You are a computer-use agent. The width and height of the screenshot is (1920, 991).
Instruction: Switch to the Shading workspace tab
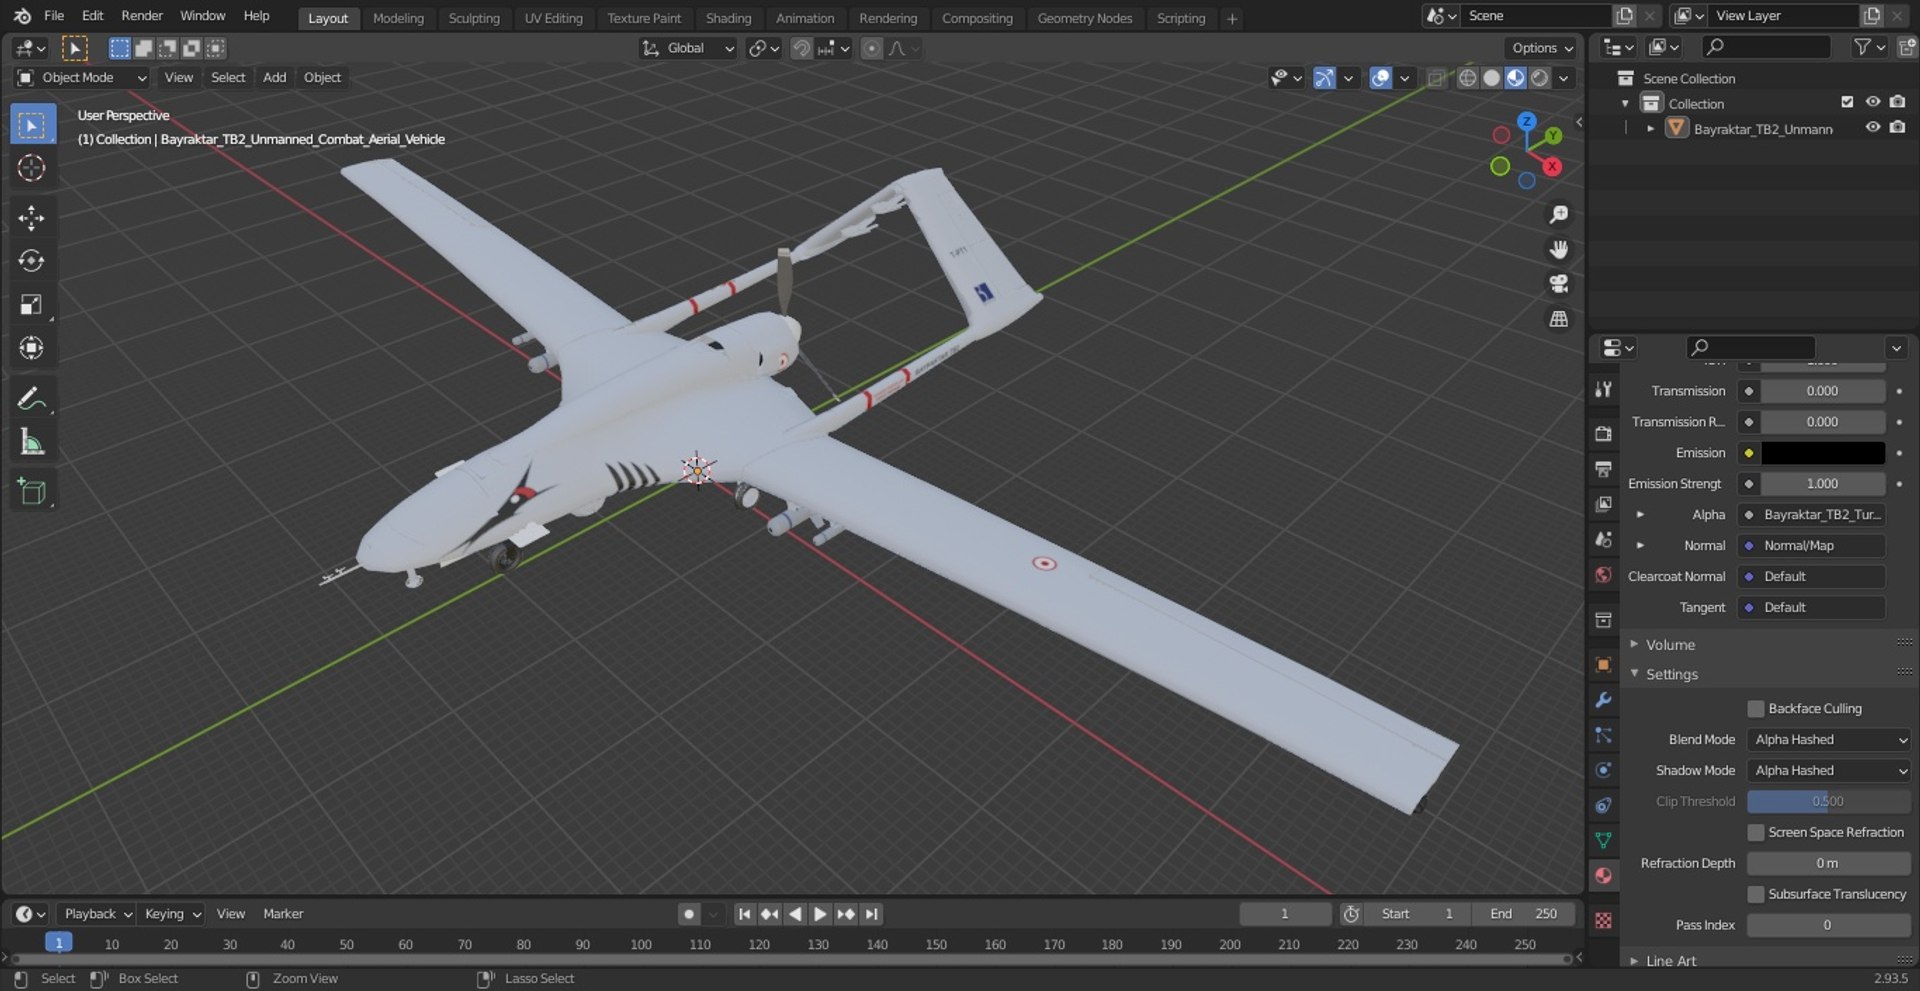click(x=728, y=18)
